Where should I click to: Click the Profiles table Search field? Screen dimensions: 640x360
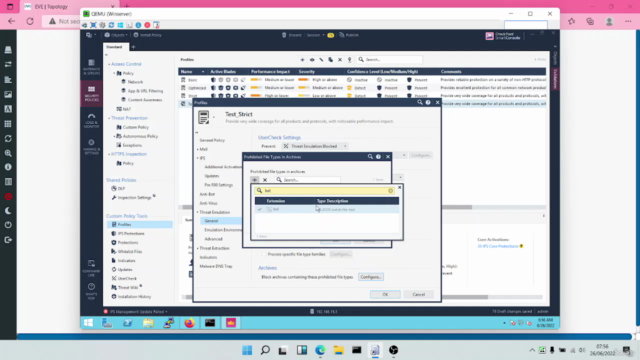(x=390, y=60)
